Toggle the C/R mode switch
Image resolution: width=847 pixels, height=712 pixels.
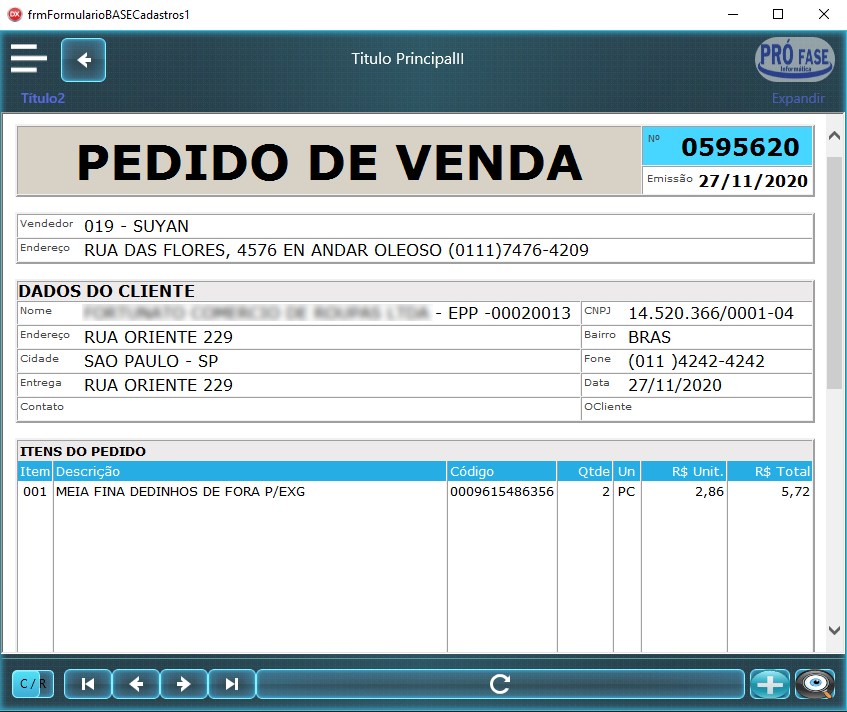31,684
